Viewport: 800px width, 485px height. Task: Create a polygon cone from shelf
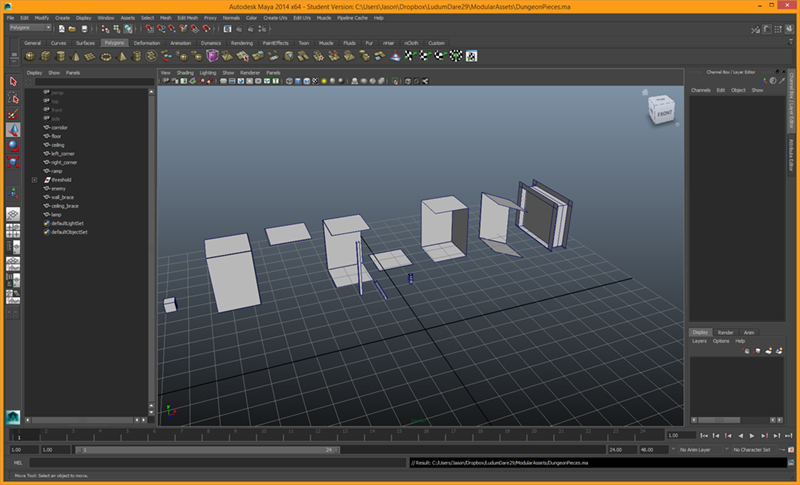tap(76, 56)
